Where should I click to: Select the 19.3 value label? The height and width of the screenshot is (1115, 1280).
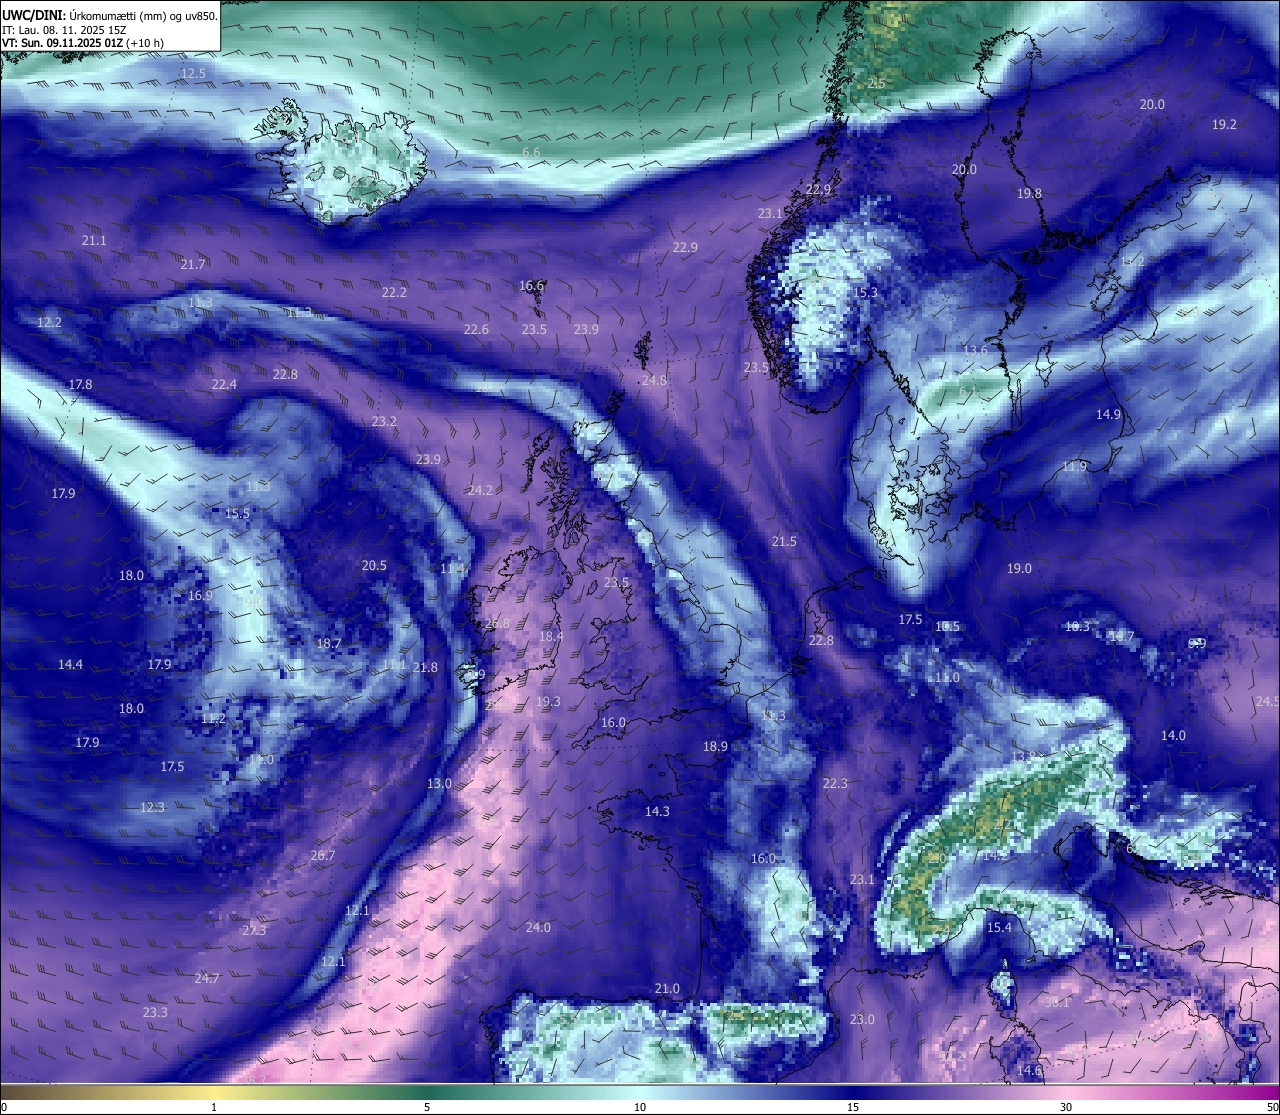(x=548, y=701)
